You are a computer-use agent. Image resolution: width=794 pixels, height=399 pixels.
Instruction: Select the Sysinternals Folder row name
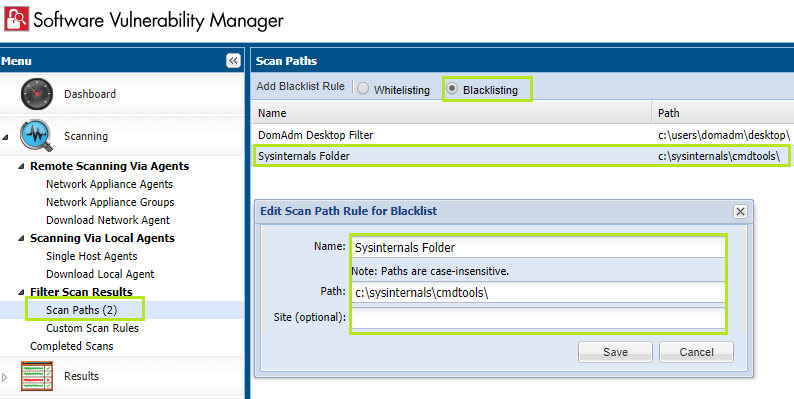[304, 156]
